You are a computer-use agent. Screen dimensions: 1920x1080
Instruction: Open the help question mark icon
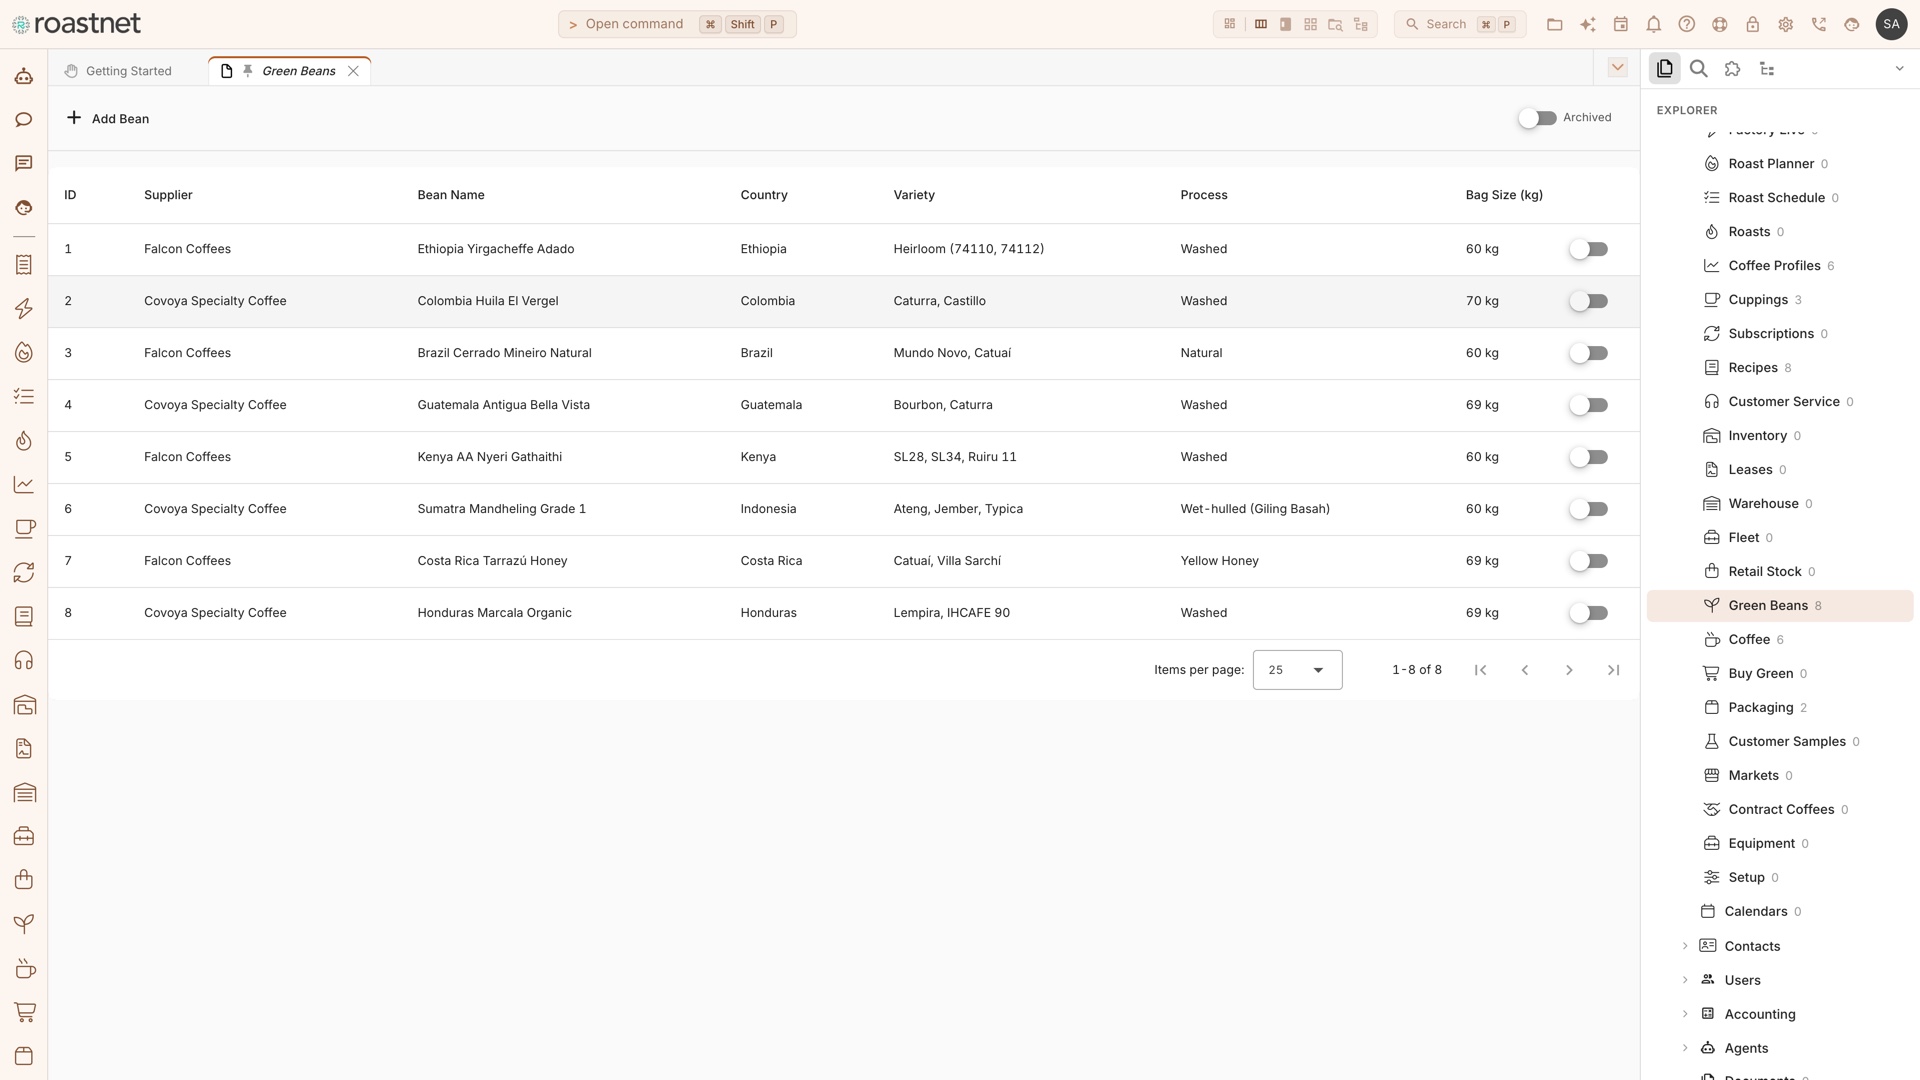pyautogui.click(x=1686, y=24)
